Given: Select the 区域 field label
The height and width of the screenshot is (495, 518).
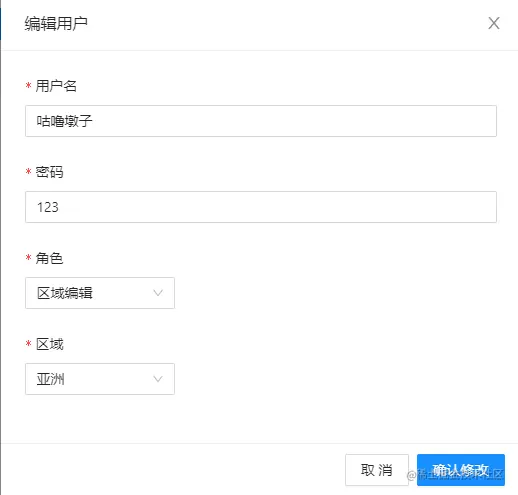Looking at the screenshot, I should click(49, 344).
